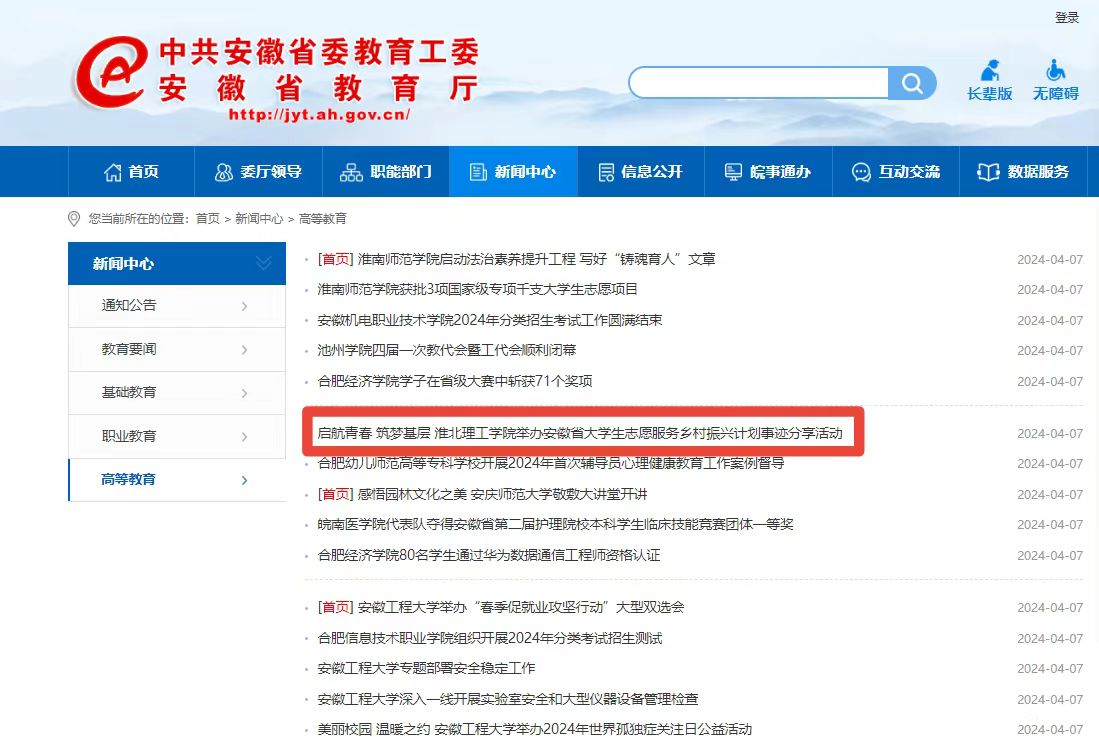Select 基础教育 in the sidebar
The height and width of the screenshot is (746, 1099).
(129, 392)
